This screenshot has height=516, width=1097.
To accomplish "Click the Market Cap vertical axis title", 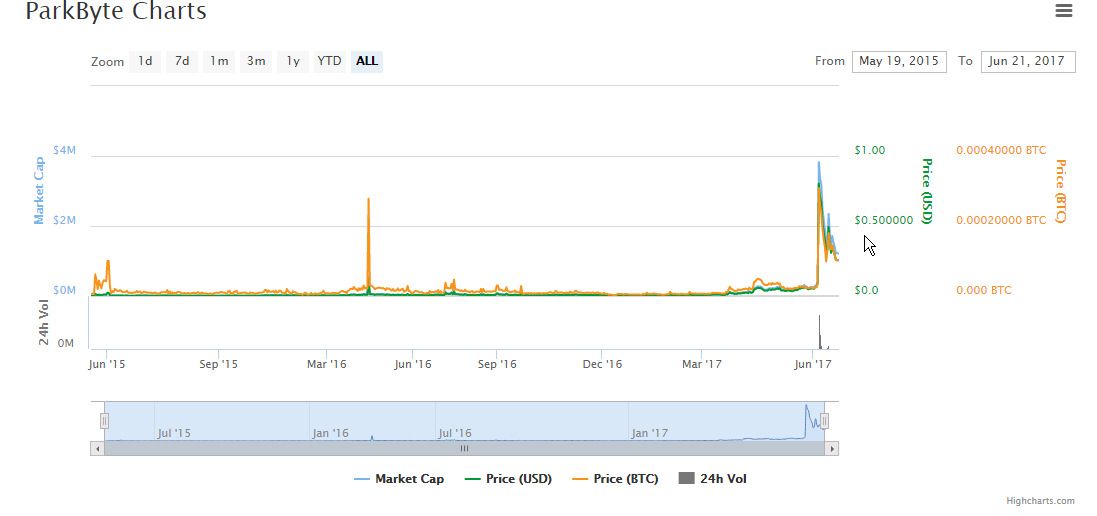I will (39, 191).
